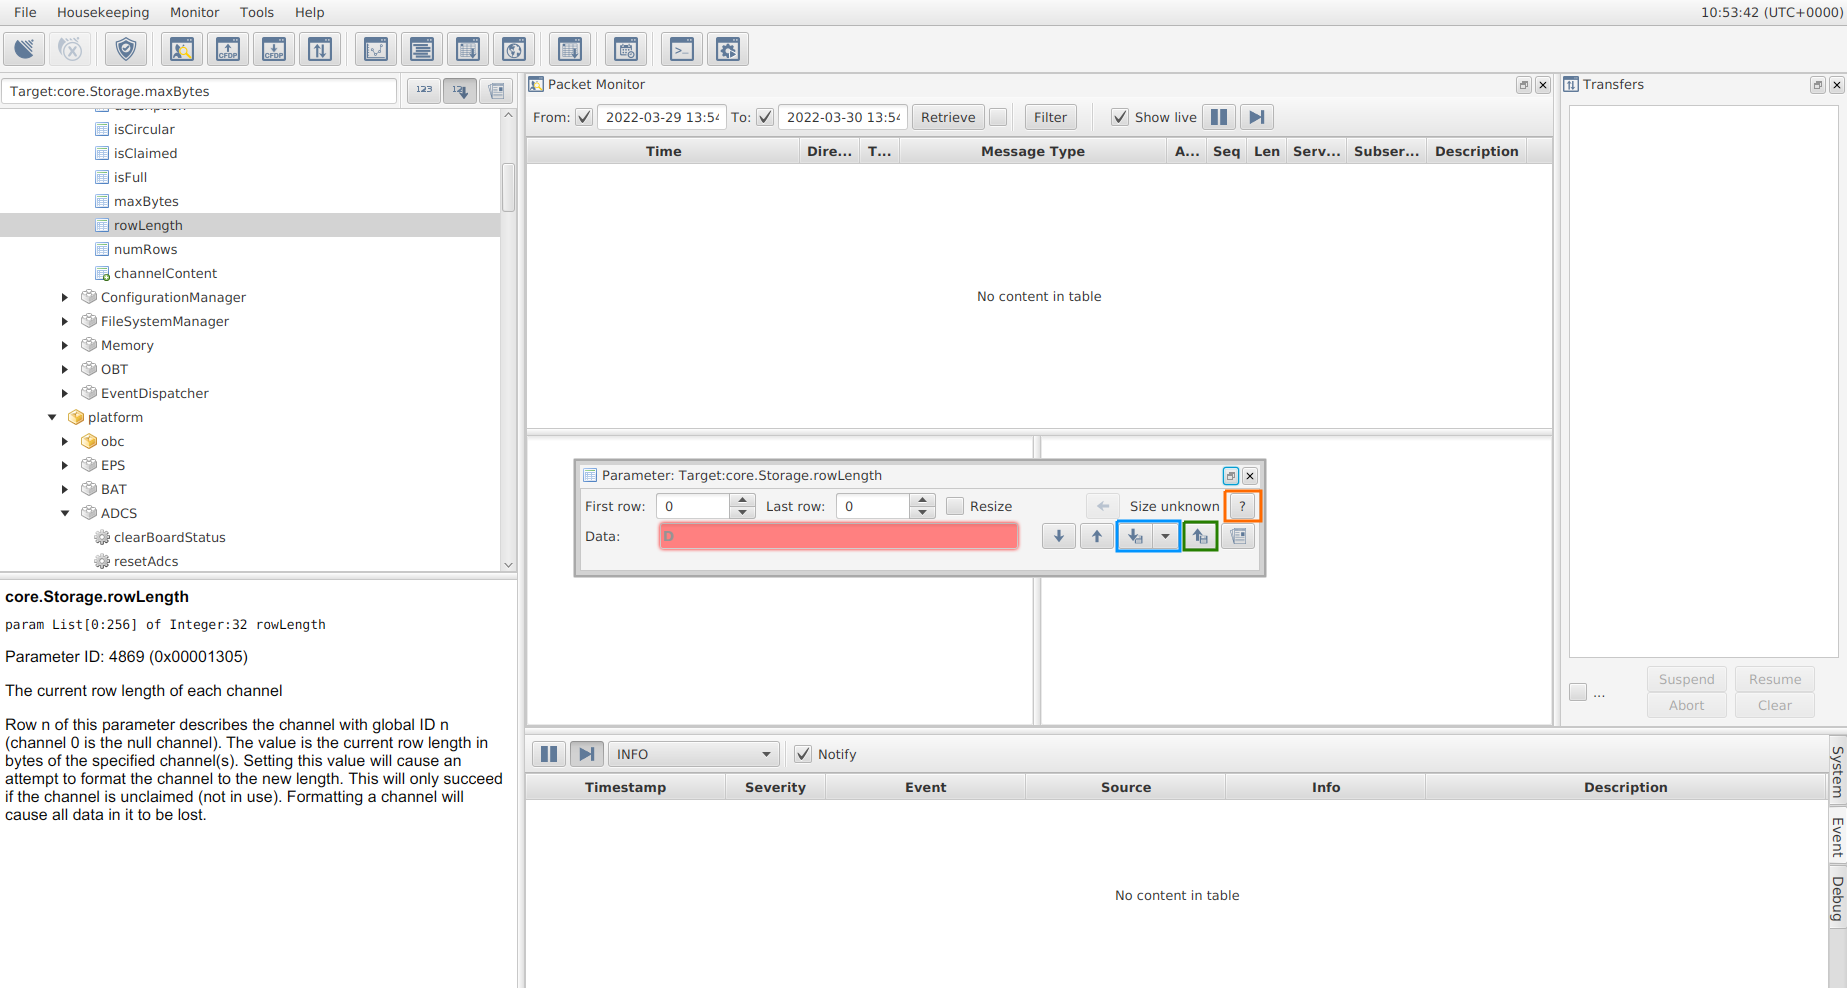The height and width of the screenshot is (988, 1847).
Task: Collapse the ADCS tree node
Action: point(65,513)
